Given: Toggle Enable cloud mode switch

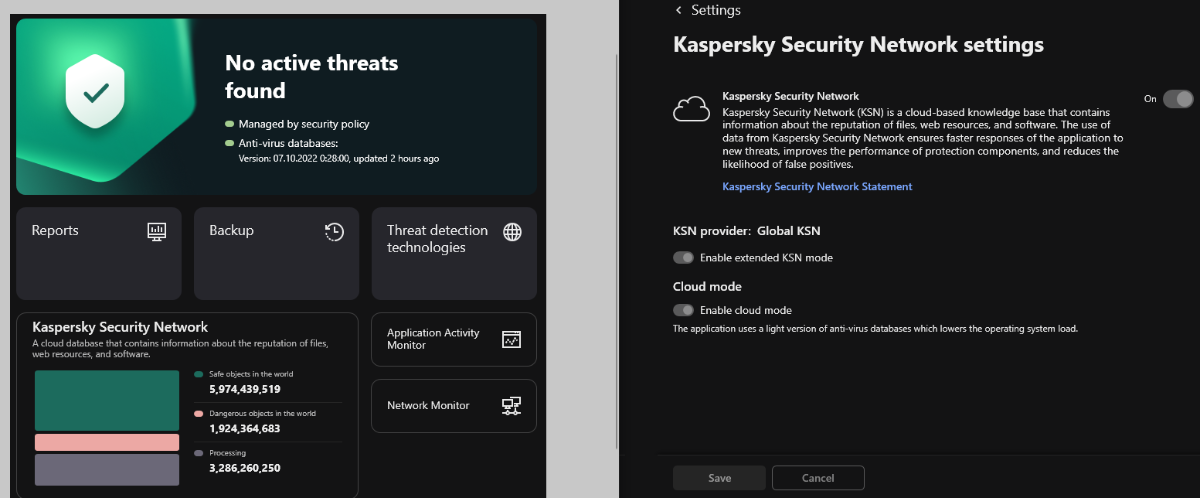Looking at the screenshot, I should [684, 310].
